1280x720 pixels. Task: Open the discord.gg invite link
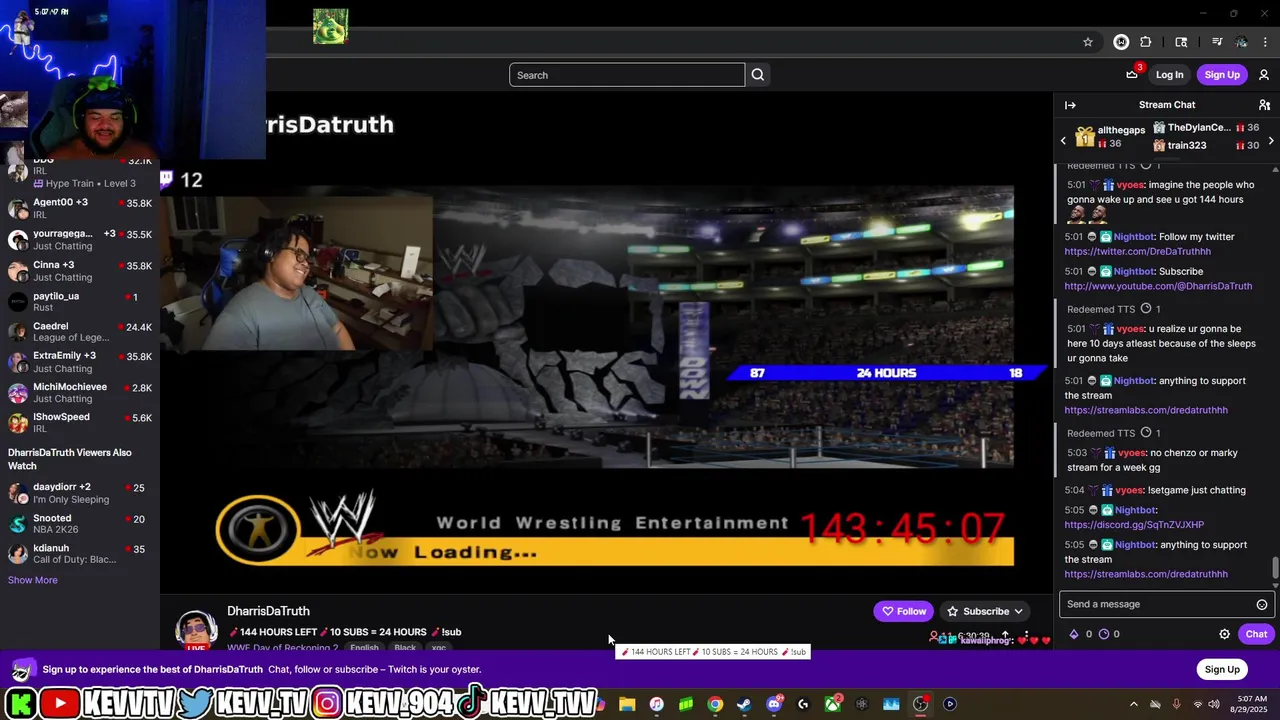point(1134,525)
